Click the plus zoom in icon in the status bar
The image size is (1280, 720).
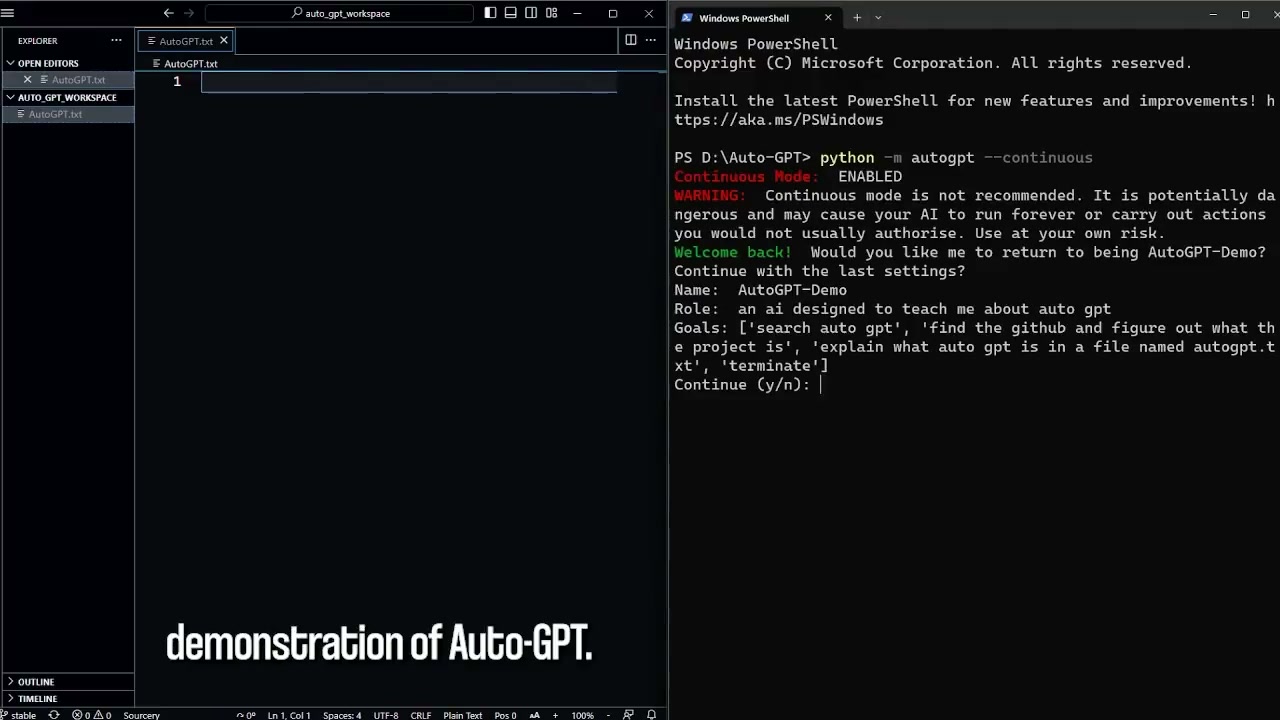[555, 715]
